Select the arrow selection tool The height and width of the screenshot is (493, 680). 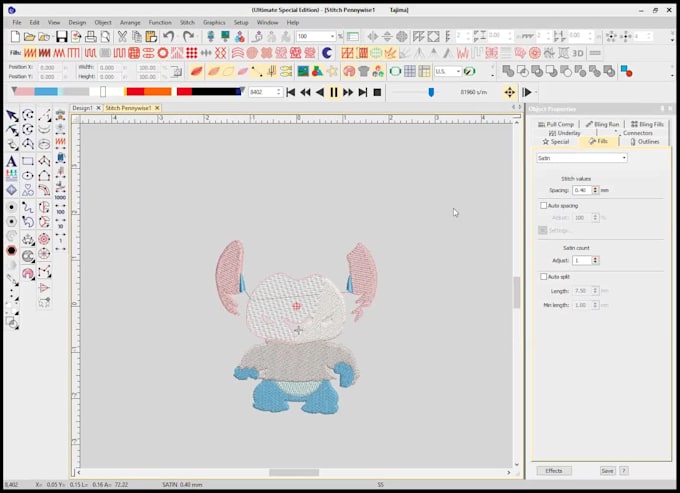pyautogui.click(x=12, y=115)
